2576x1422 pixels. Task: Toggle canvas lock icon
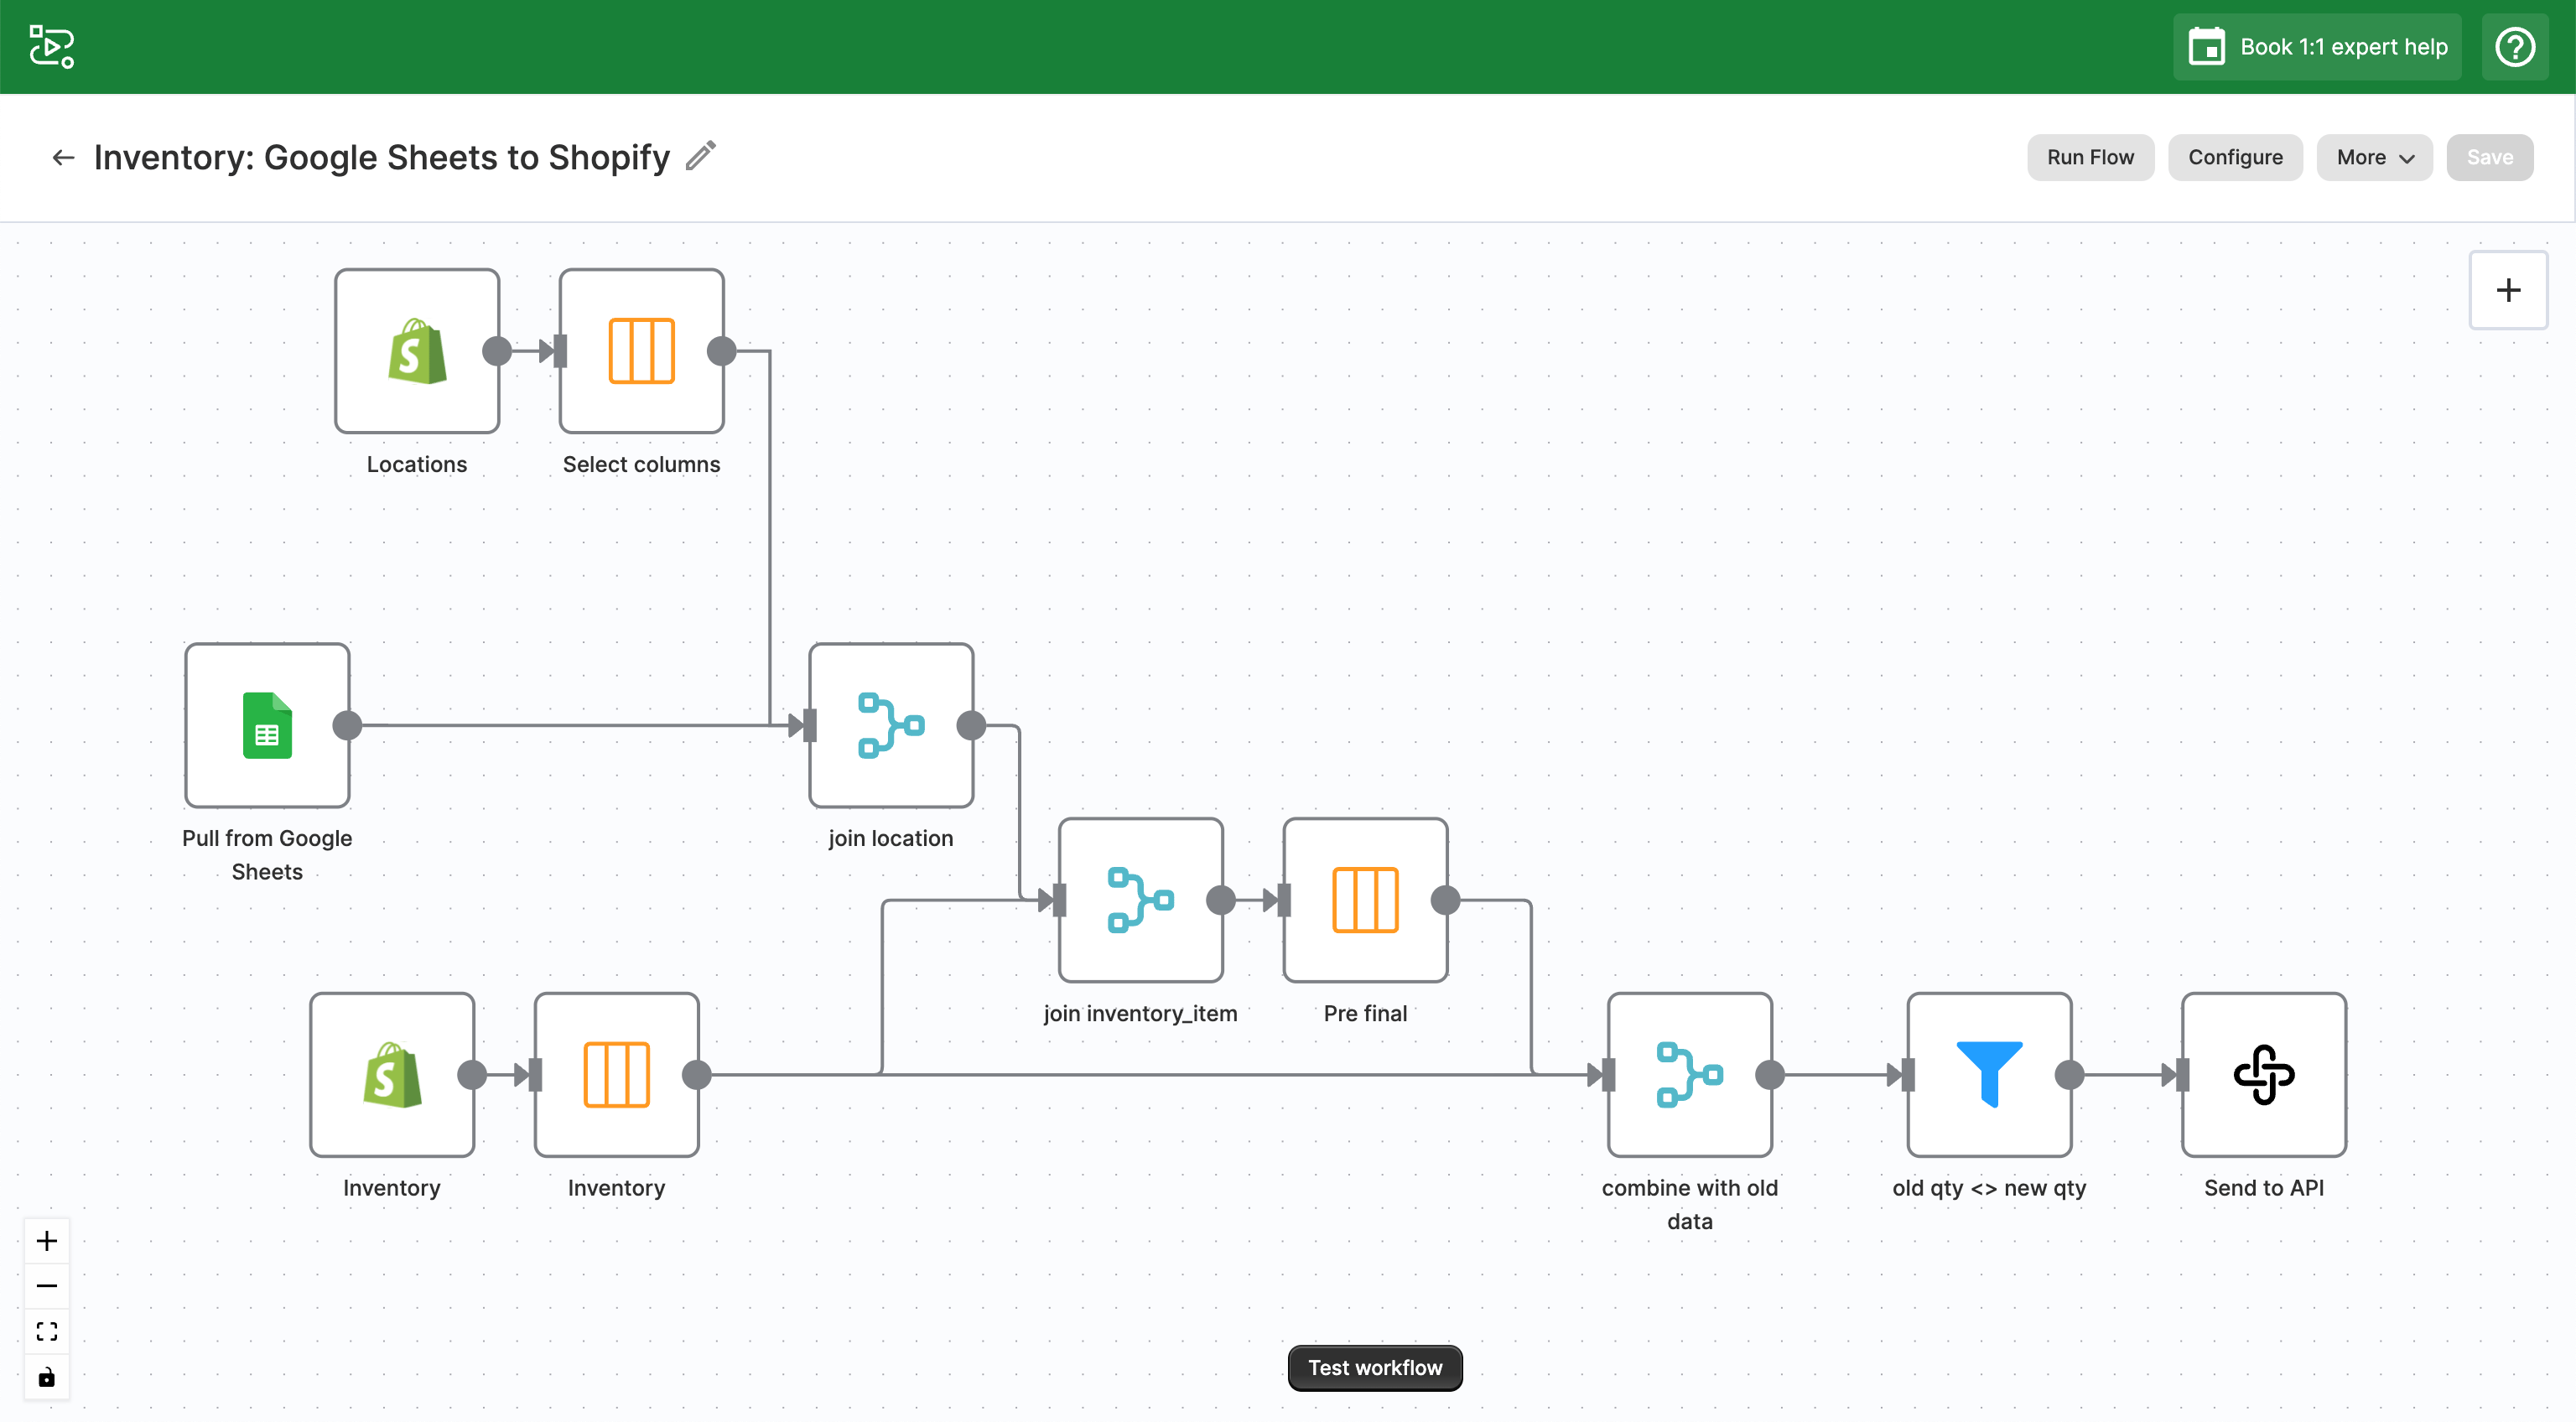(47, 1377)
